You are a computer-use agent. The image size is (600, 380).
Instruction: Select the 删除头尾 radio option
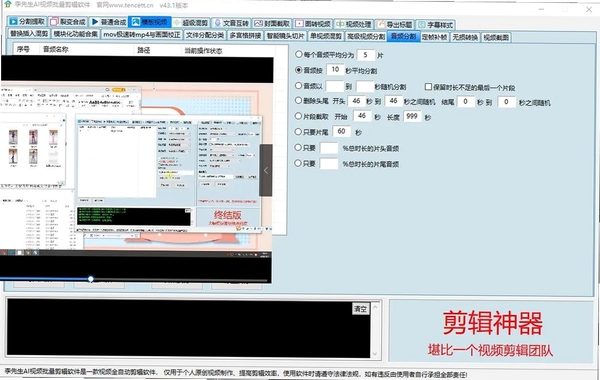[x=298, y=101]
